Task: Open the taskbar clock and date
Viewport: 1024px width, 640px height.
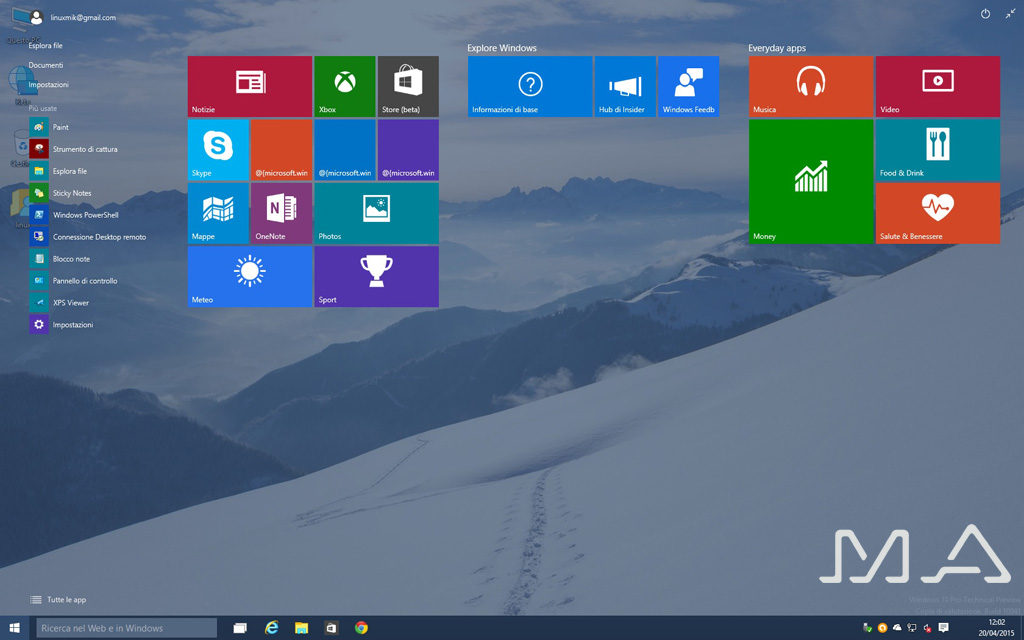Action: pos(996,628)
